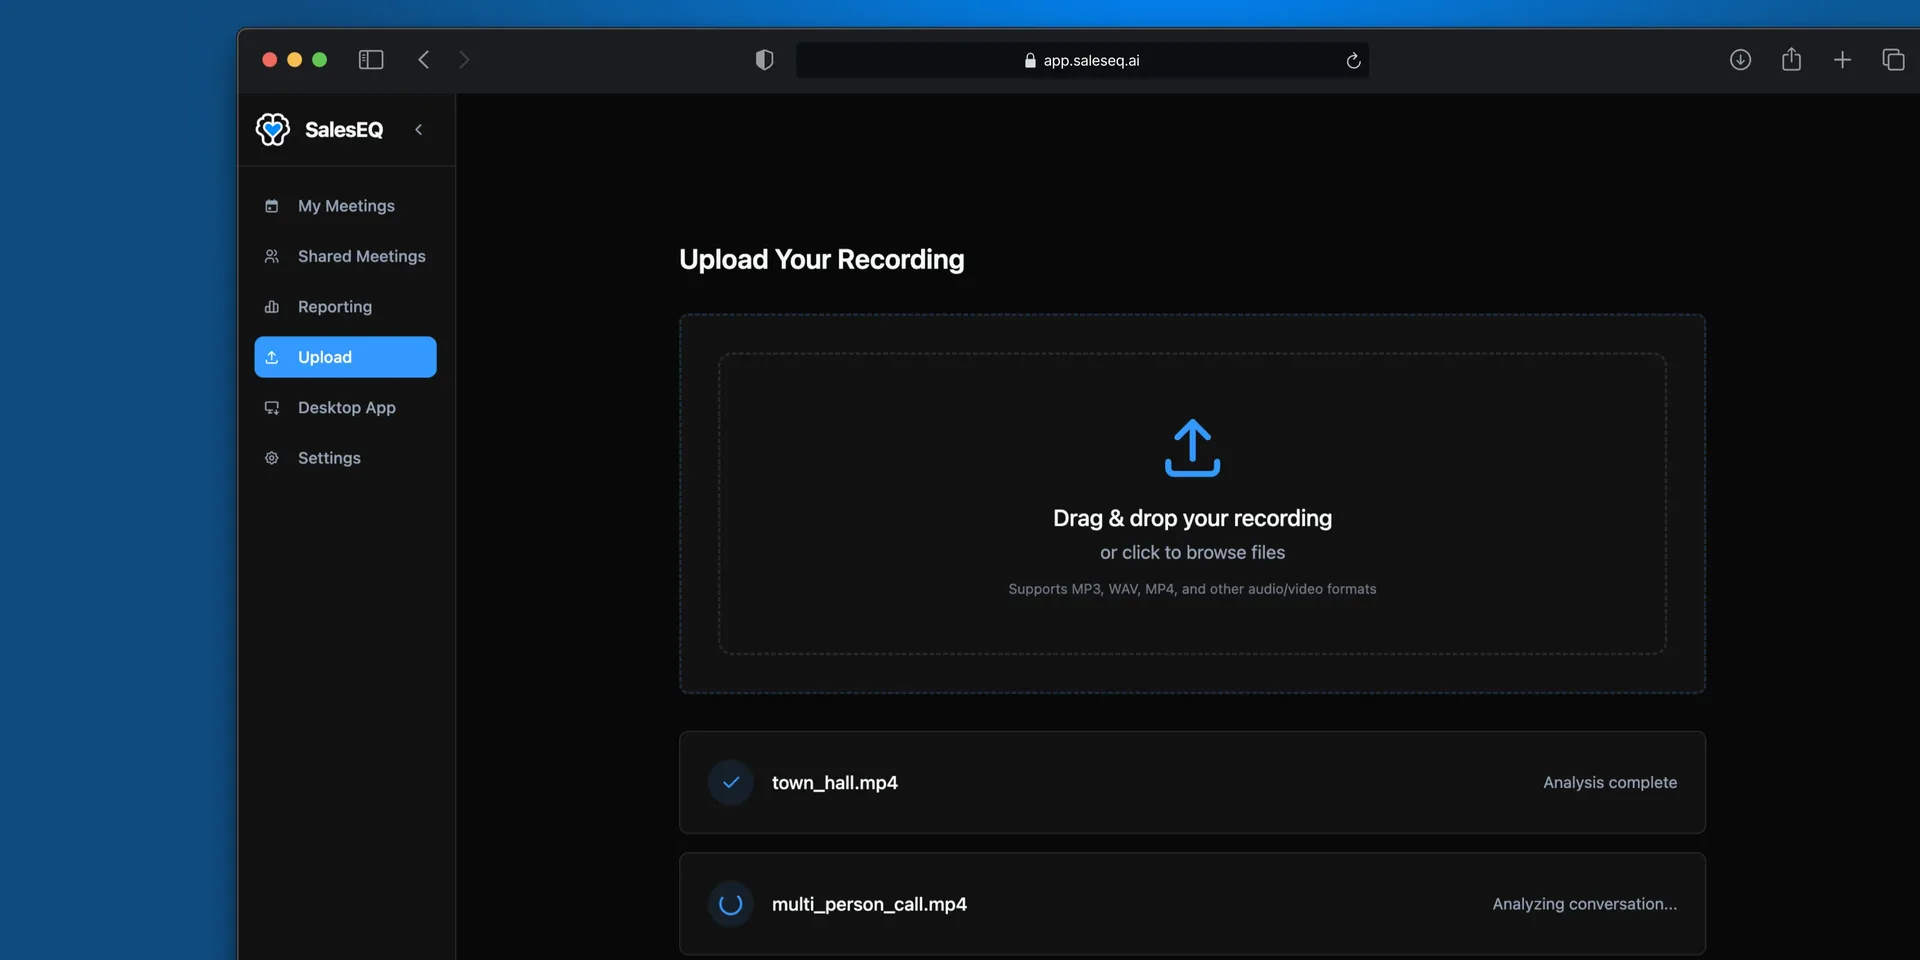Click the lock icon in the address bar
Image resolution: width=1920 pixels, height=960 pixels.
tap(1030, 60)
